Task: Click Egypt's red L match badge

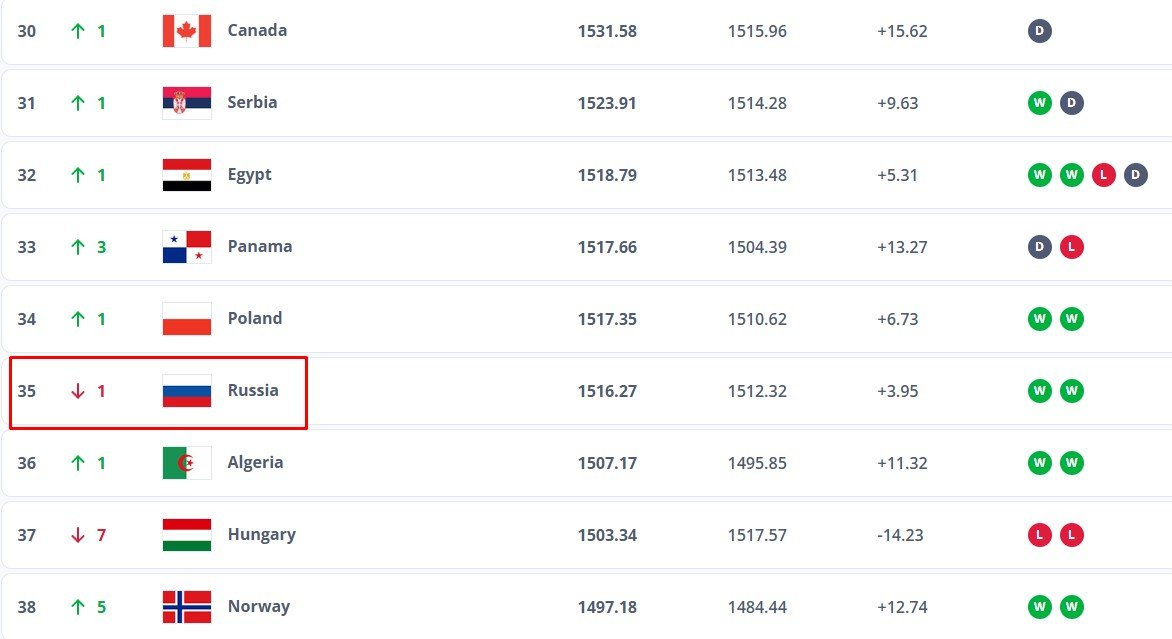Action: pyautogui.click(x=1103, y=175)
